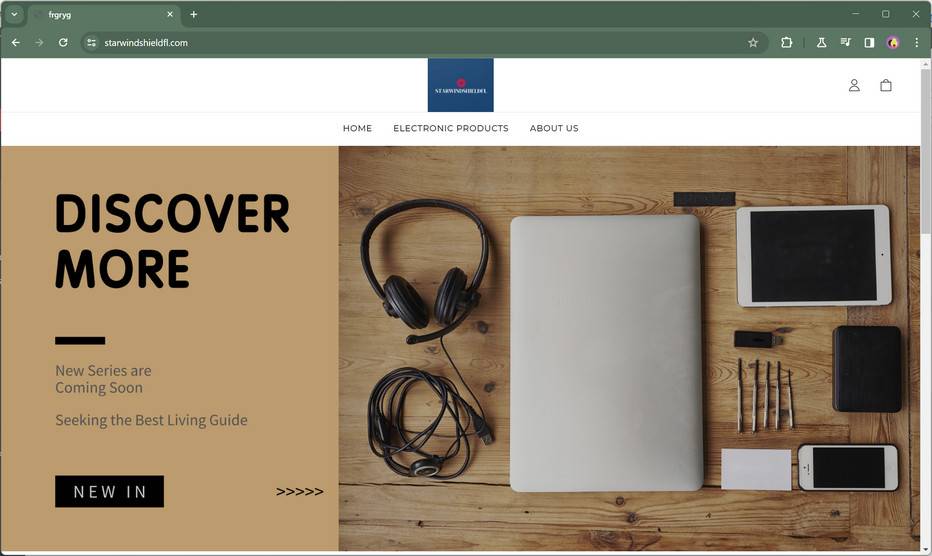Screen dimensions: 932x556
Task: Click the Starwindshieldfl logo thumbnail
Action: point(461,85)
